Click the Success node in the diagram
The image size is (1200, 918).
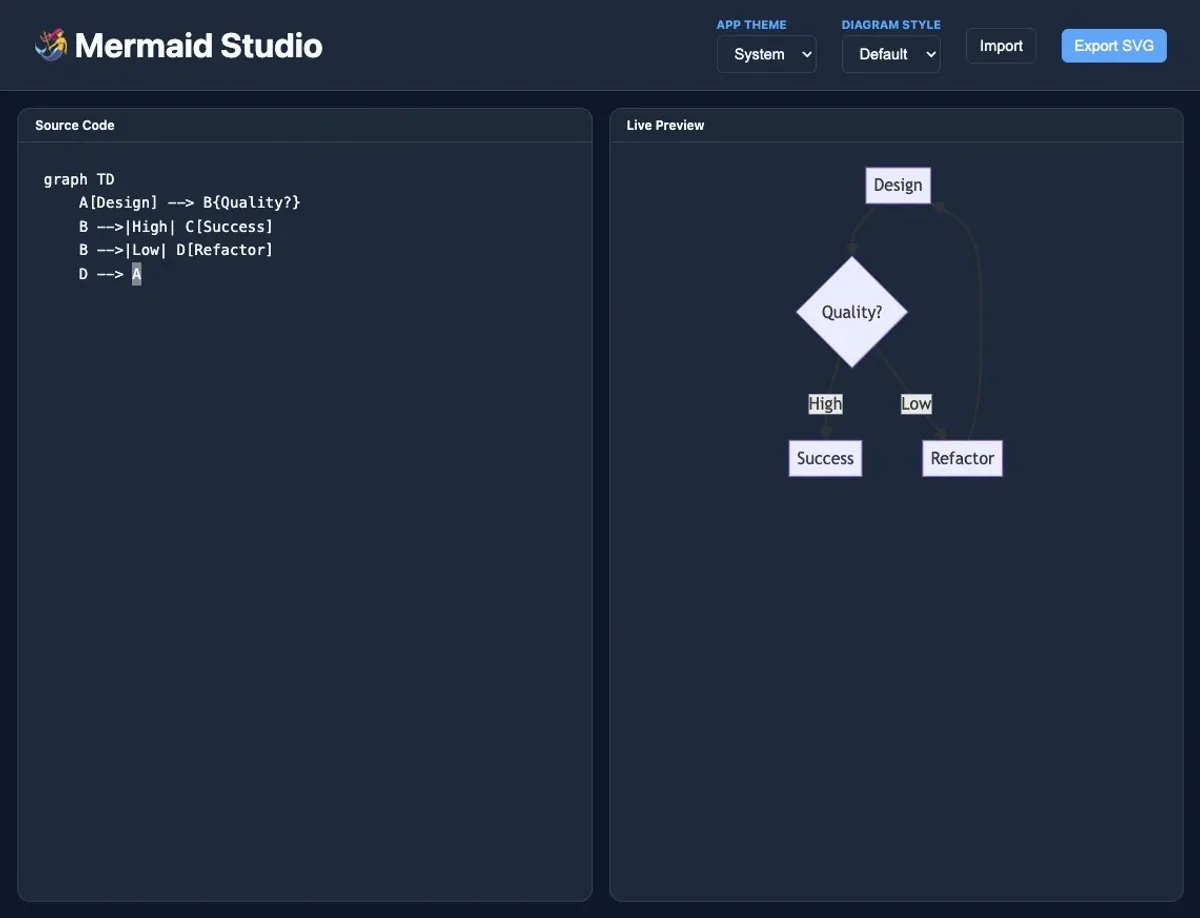tap(824, 457)
